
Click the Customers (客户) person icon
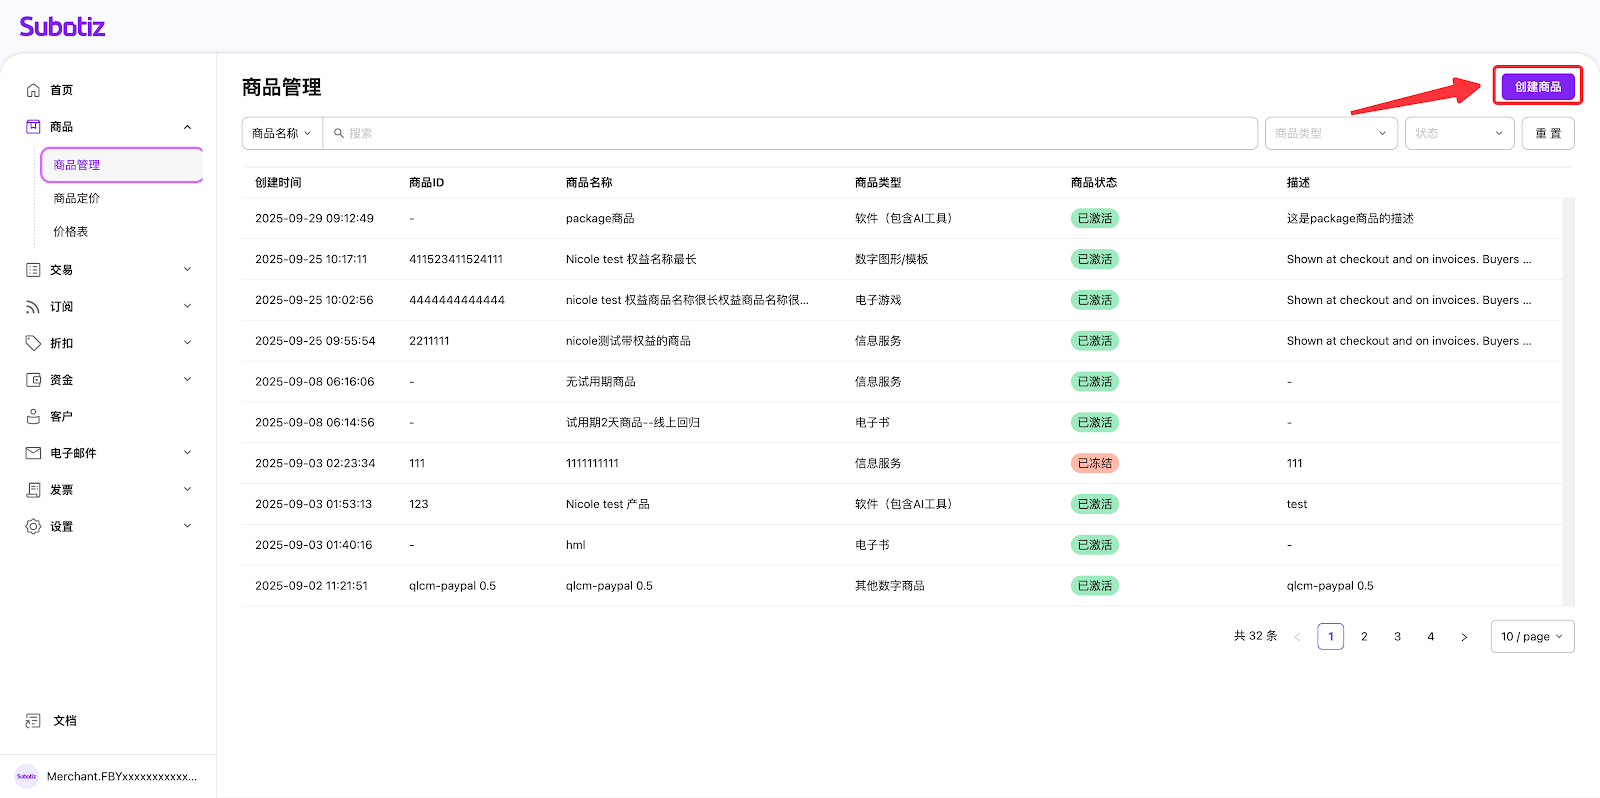tap(33, 416)
